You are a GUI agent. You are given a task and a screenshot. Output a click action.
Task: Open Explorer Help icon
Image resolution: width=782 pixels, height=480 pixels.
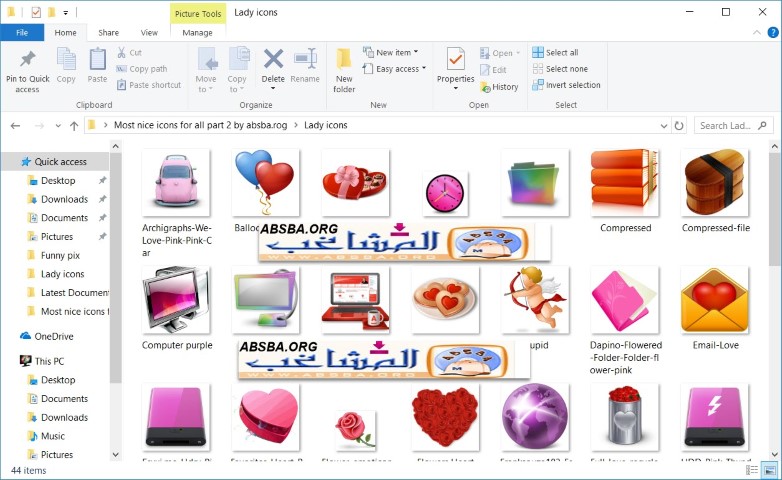point(773,32)
